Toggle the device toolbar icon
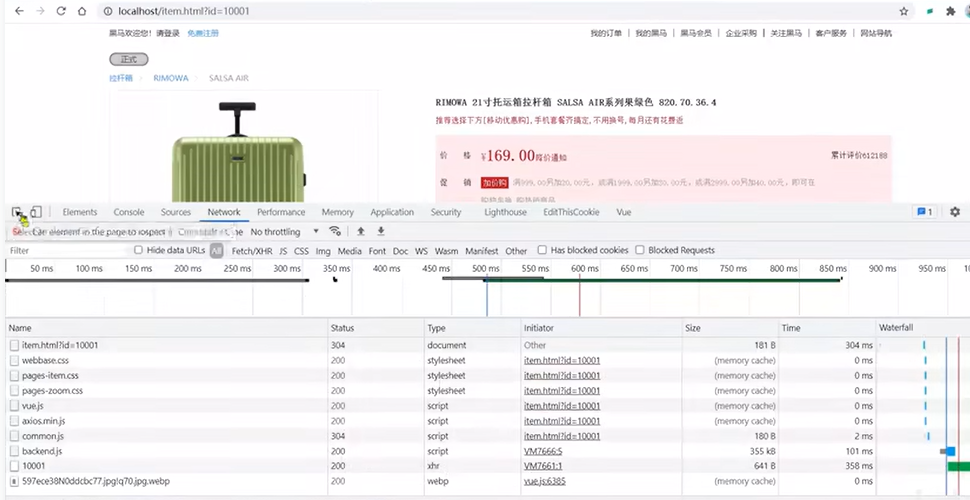Screen dimensions: 970x500 click(x=36, y=212)
